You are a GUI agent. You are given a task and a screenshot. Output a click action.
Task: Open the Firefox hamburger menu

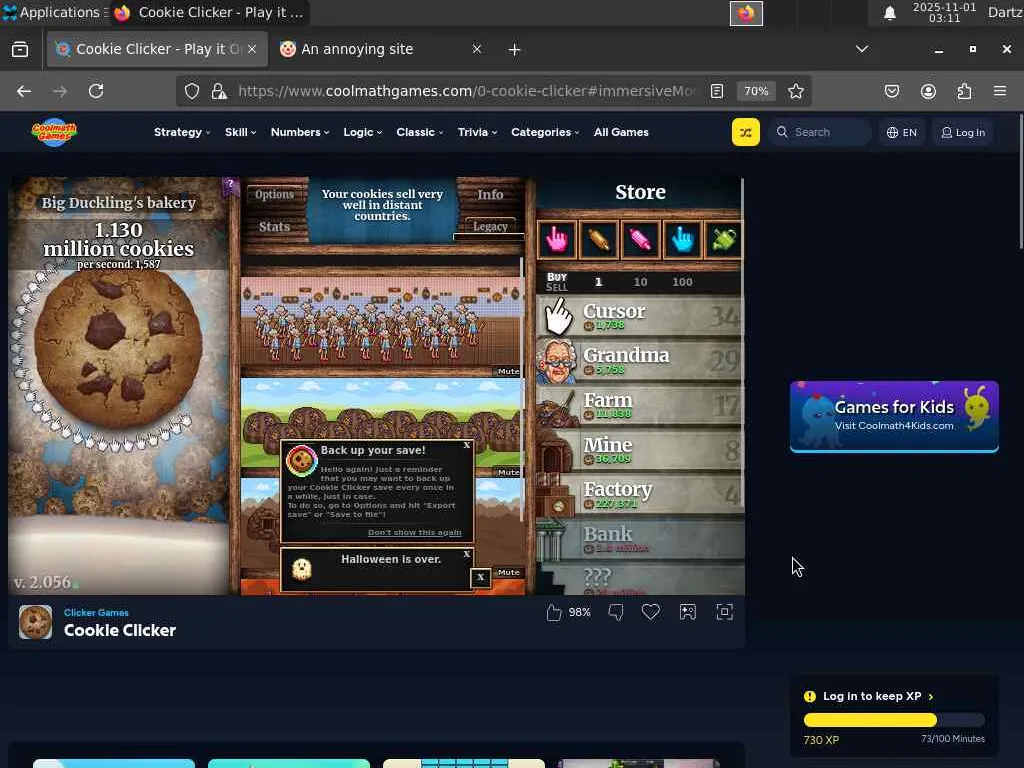pyautogui.click(x=1000, y=91)
